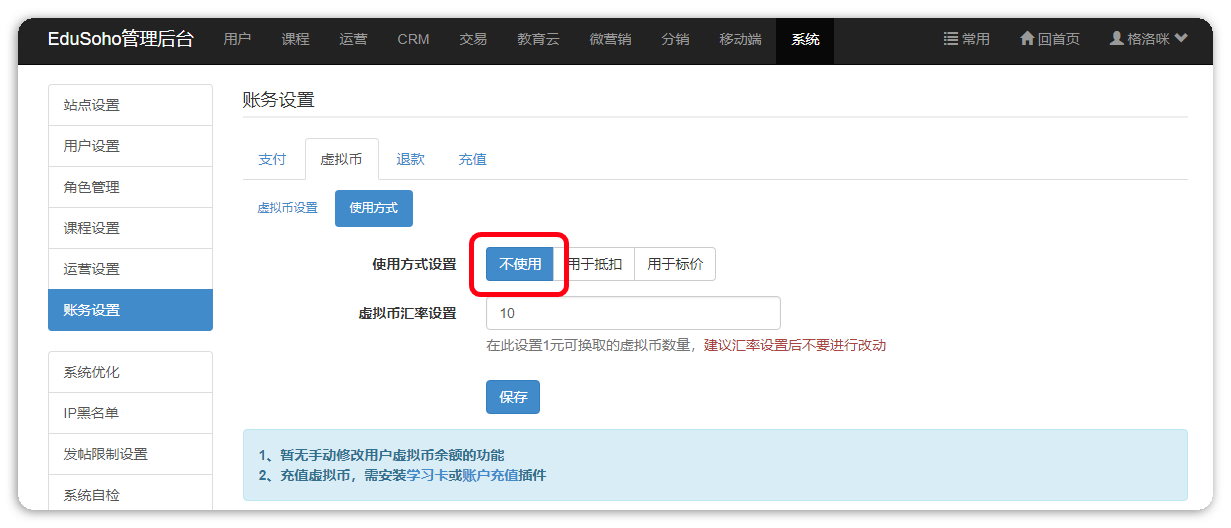Open 站点设置 in the sidebar
The height and width of the screenshot is (528, 1231).
coord(130,105)
